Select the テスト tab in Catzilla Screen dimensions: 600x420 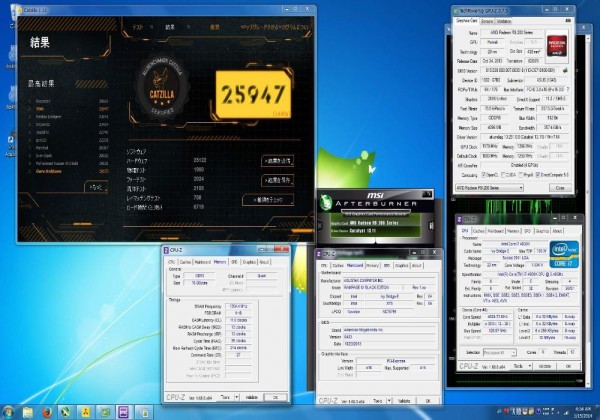(x=138, y=27)
